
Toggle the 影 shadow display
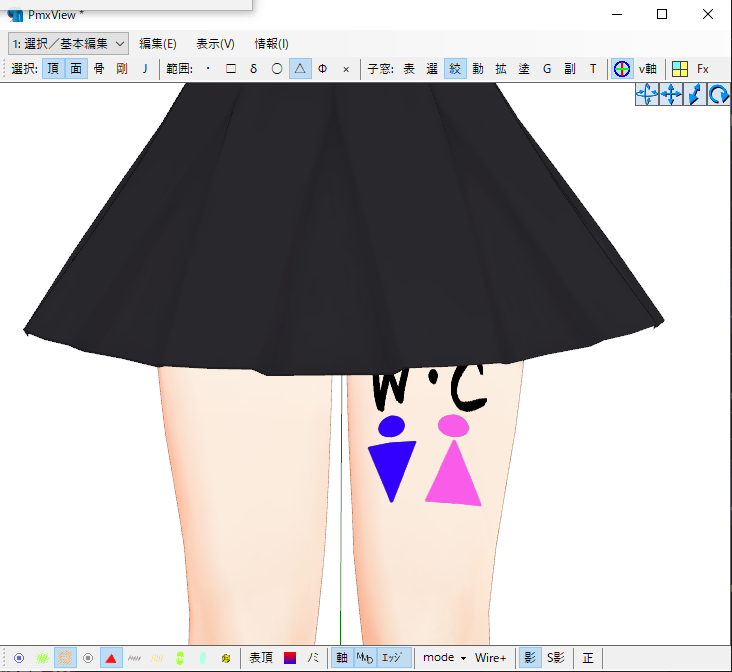(x=530, y=658)
